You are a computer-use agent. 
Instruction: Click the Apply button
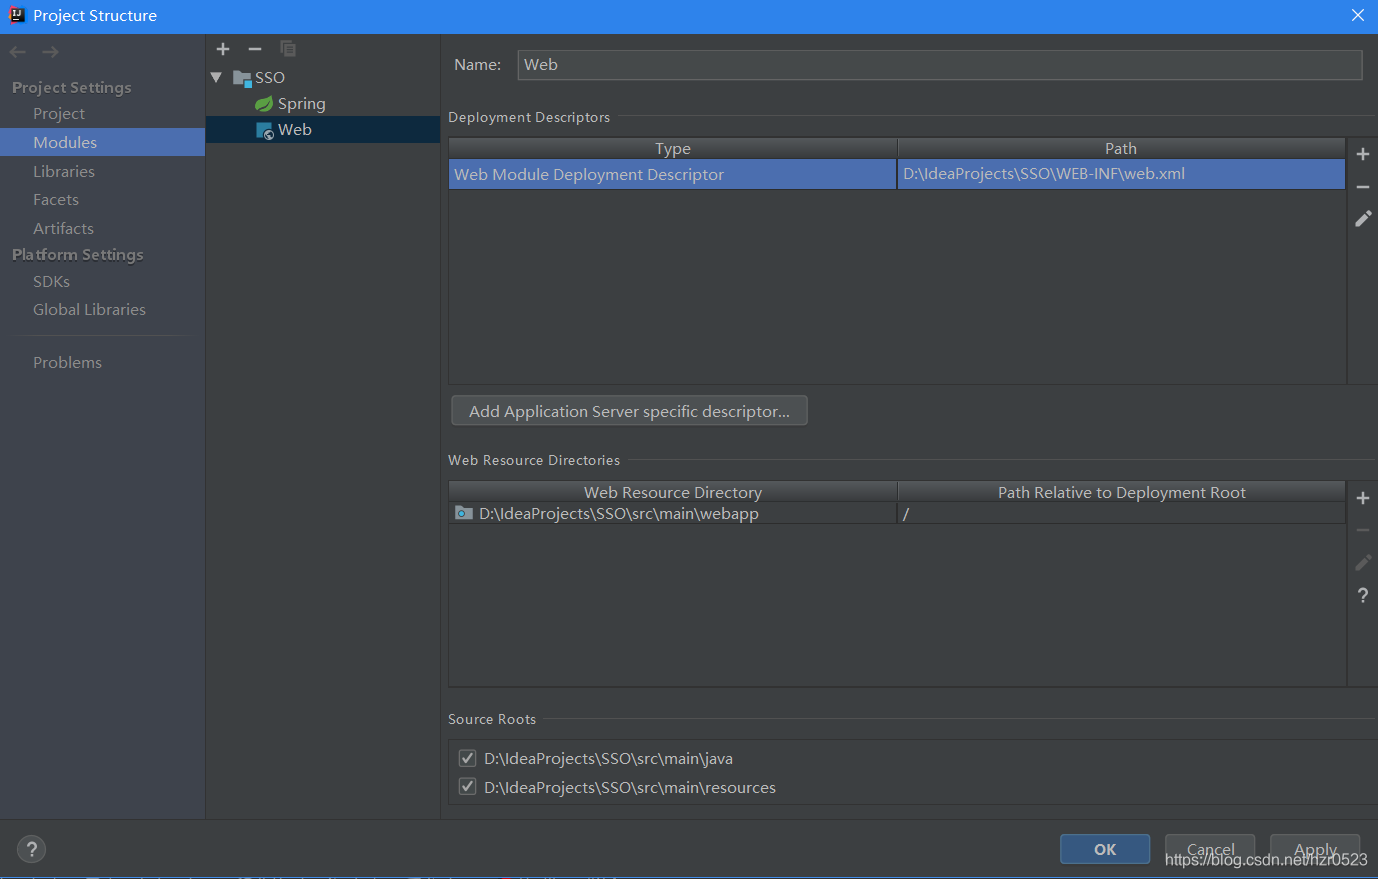click(1315, 849)
